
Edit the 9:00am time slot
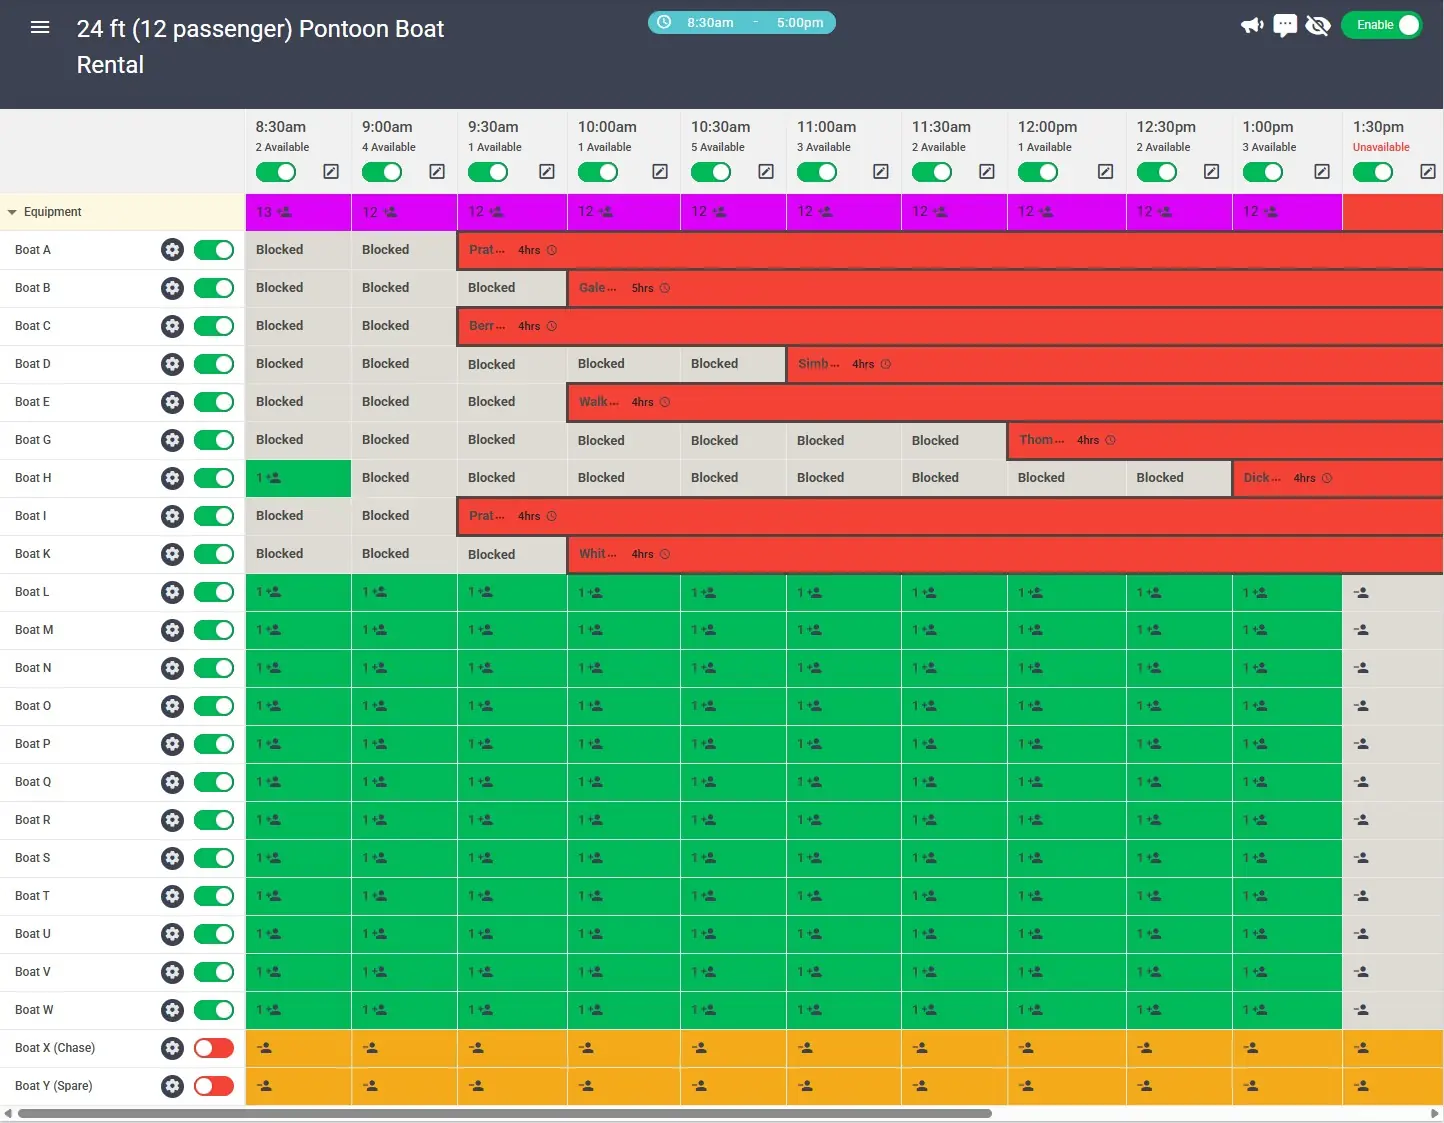[x=437, y=172]
